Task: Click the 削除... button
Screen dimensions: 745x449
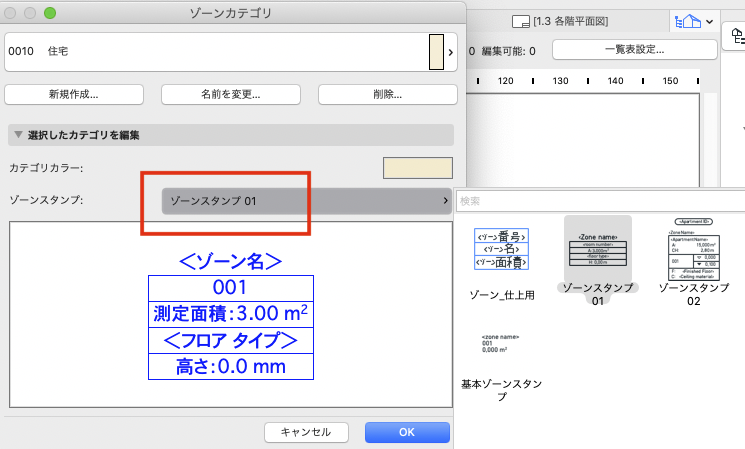Action: [388, 94]
